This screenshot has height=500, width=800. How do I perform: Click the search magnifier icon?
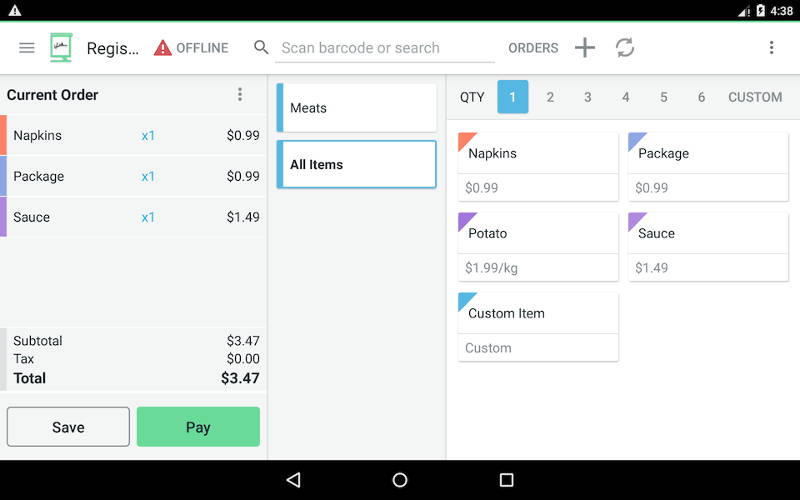click(261, 47)
